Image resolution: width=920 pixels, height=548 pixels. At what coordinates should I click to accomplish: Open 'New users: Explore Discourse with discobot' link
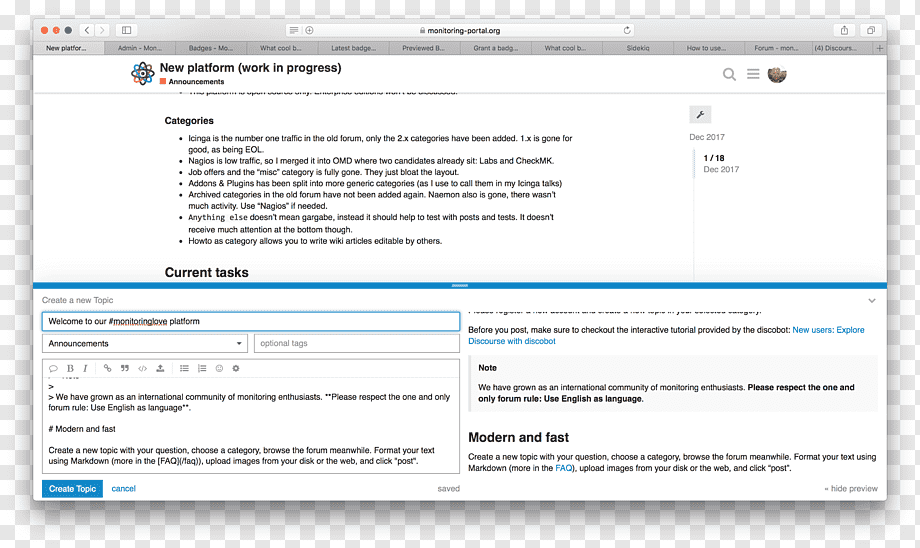666,336
